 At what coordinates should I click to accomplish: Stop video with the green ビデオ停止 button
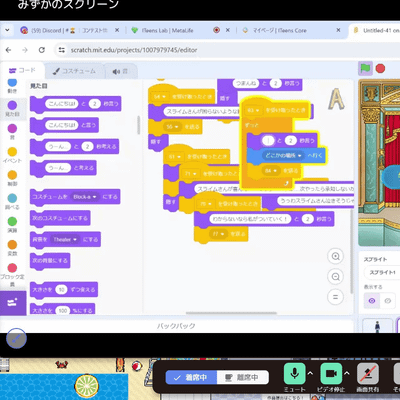pyautogui.click(x=331, y=374)
